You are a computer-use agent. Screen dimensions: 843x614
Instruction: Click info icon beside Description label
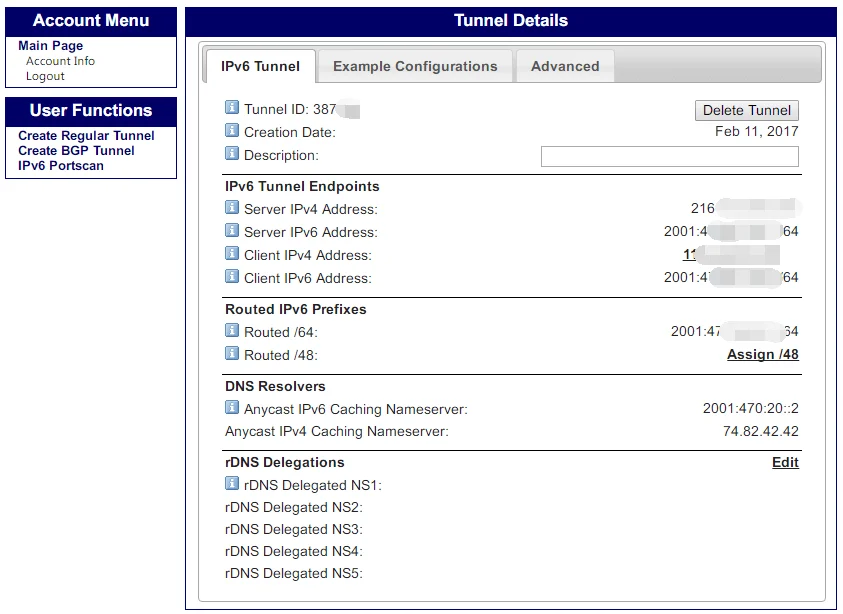pyautogui.click(x=232, y=154)
